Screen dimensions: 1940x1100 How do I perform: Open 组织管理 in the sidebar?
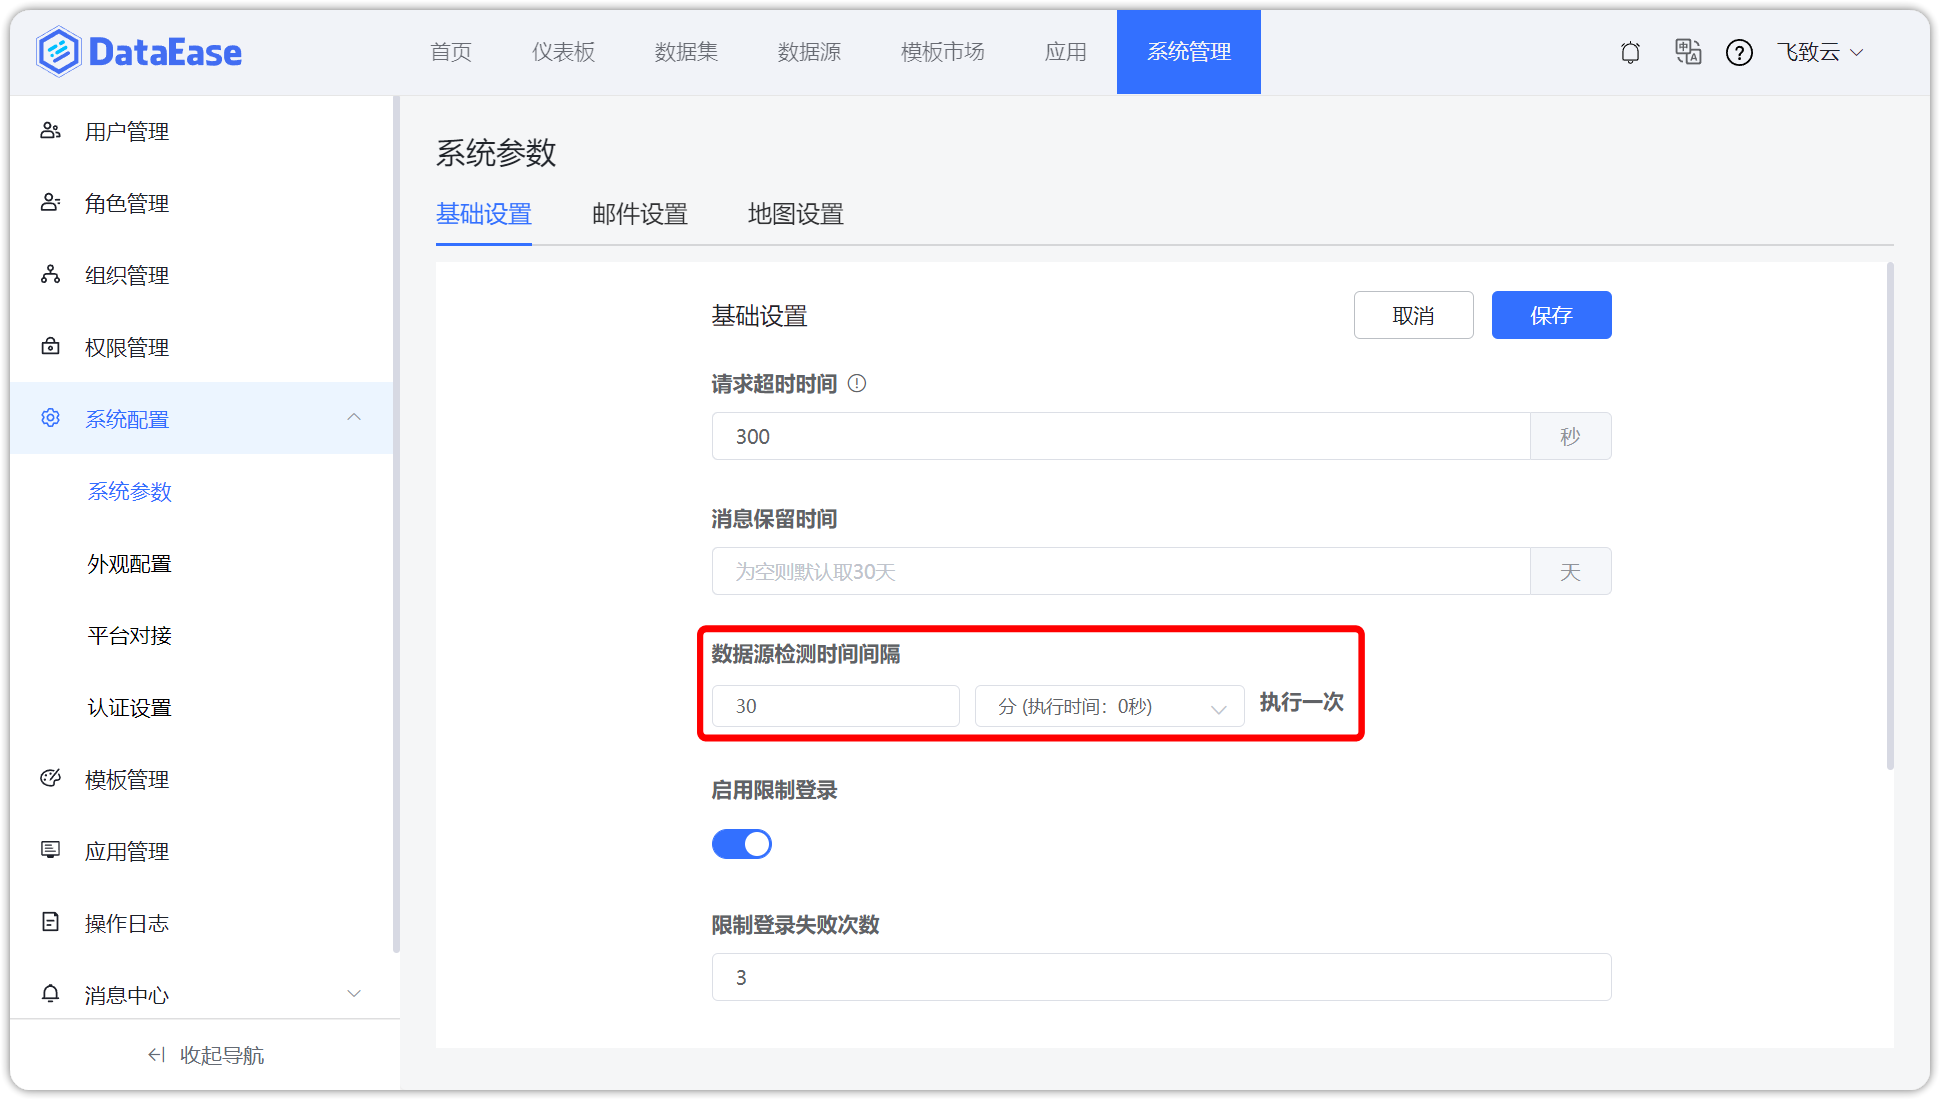[x=126, y=276]
